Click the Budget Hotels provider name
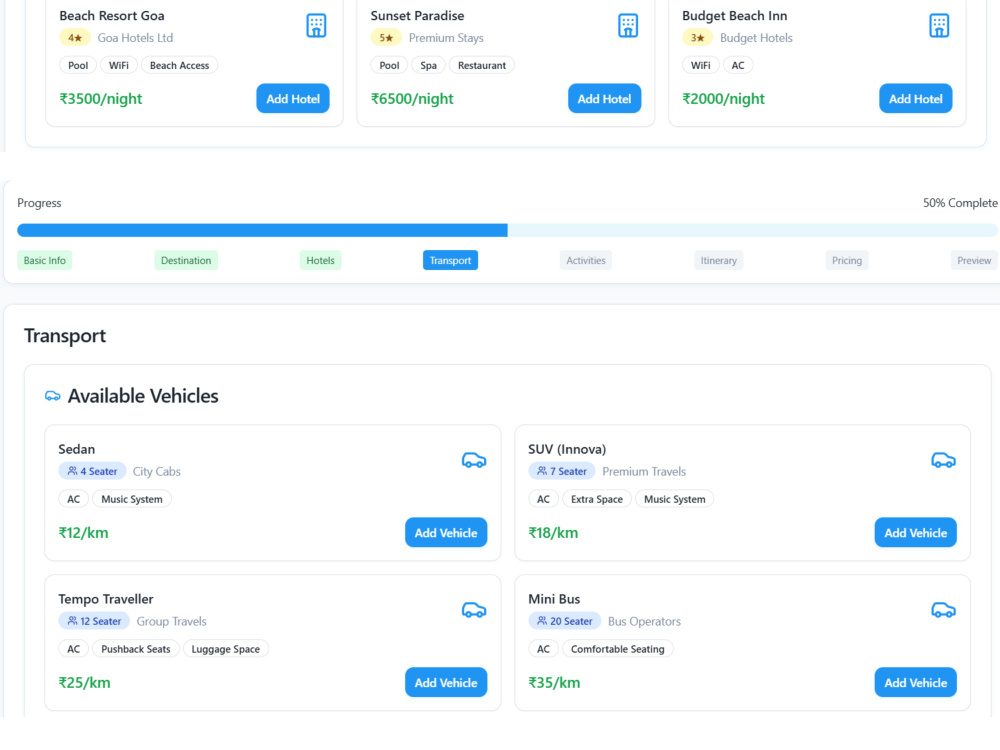 (x=756, y=38)
